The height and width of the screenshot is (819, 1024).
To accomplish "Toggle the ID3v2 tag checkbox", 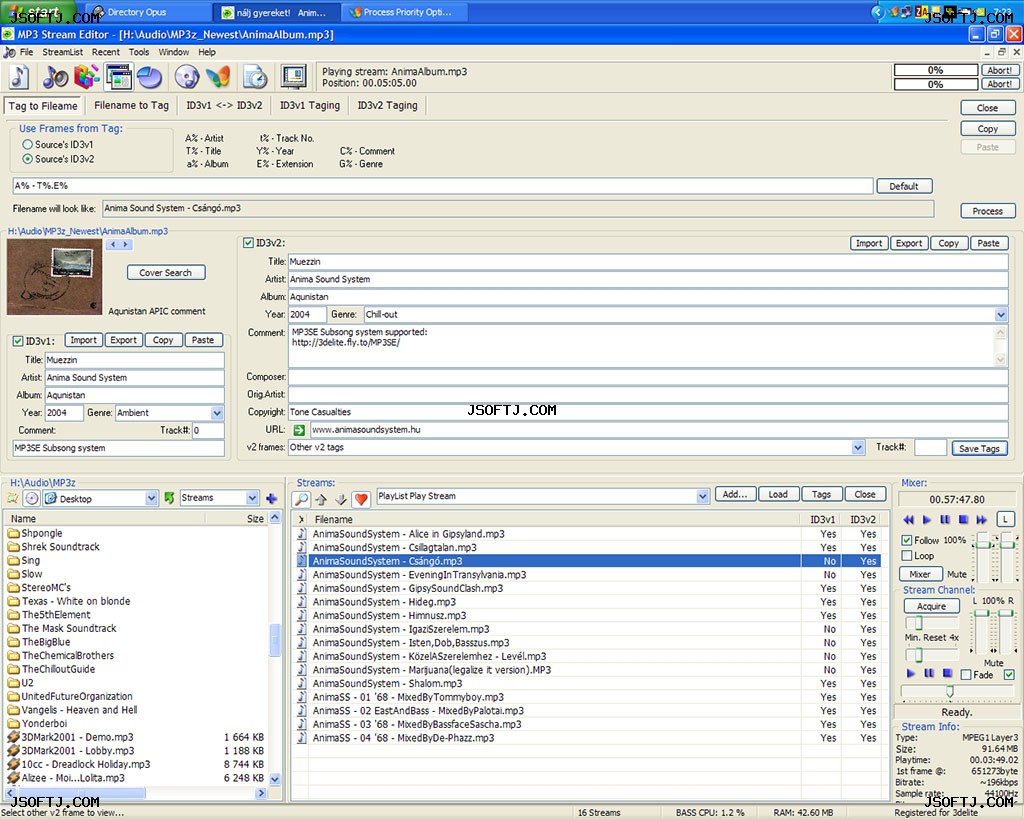I will 248,242.
